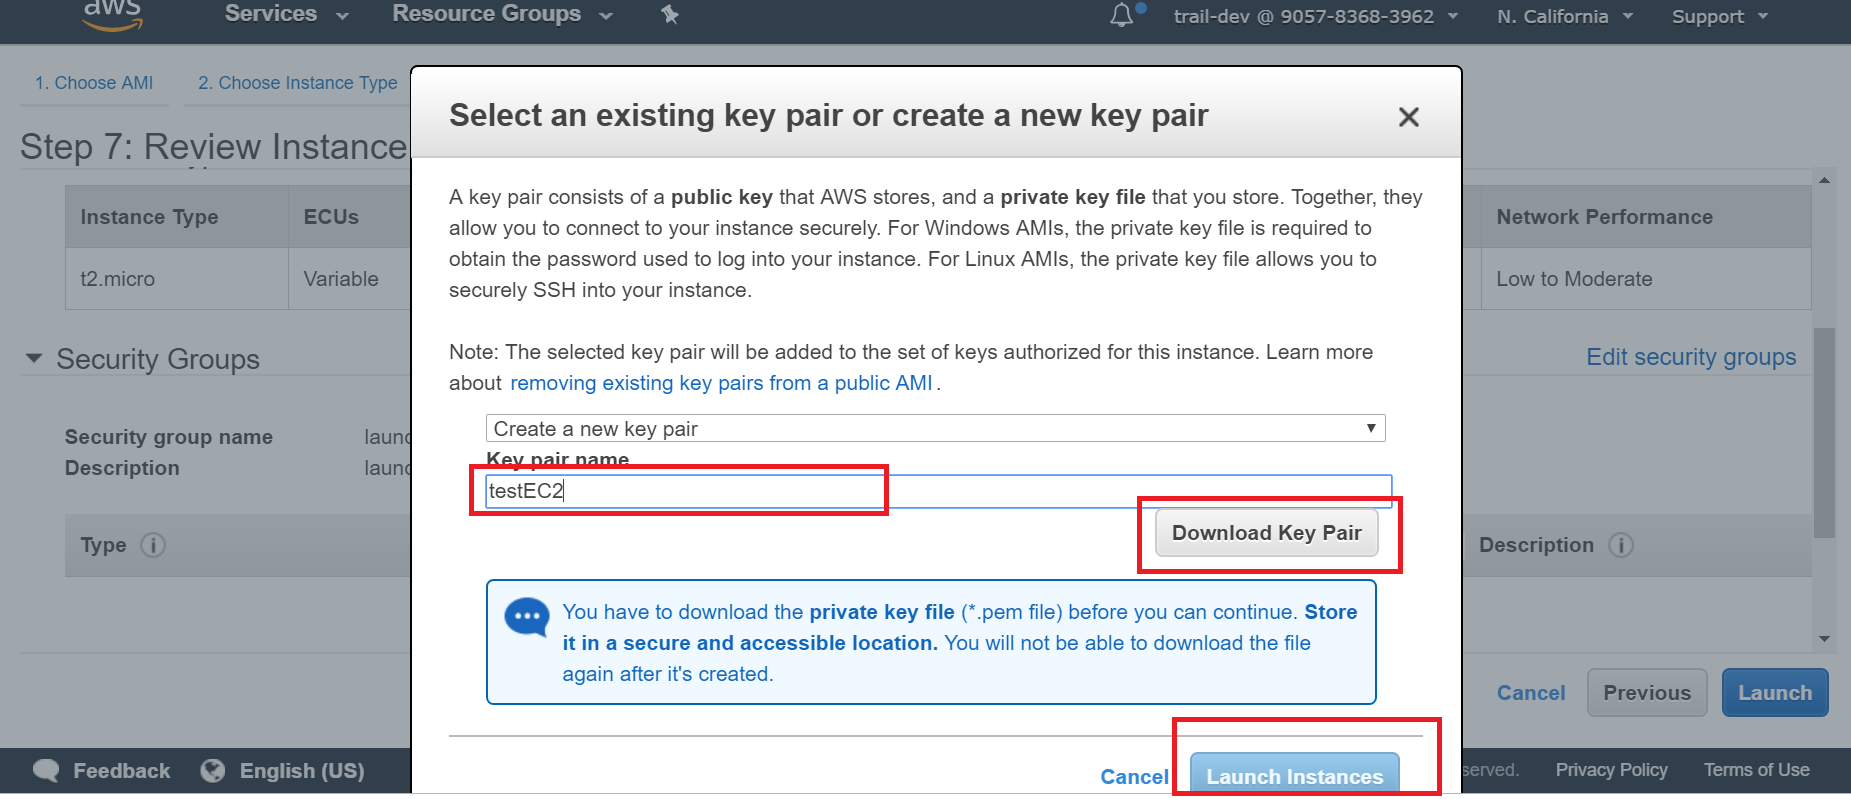Screen dimensions: 1851x799
Task: Open 'removing existing key pairs' link
Action: coord(721,383)
